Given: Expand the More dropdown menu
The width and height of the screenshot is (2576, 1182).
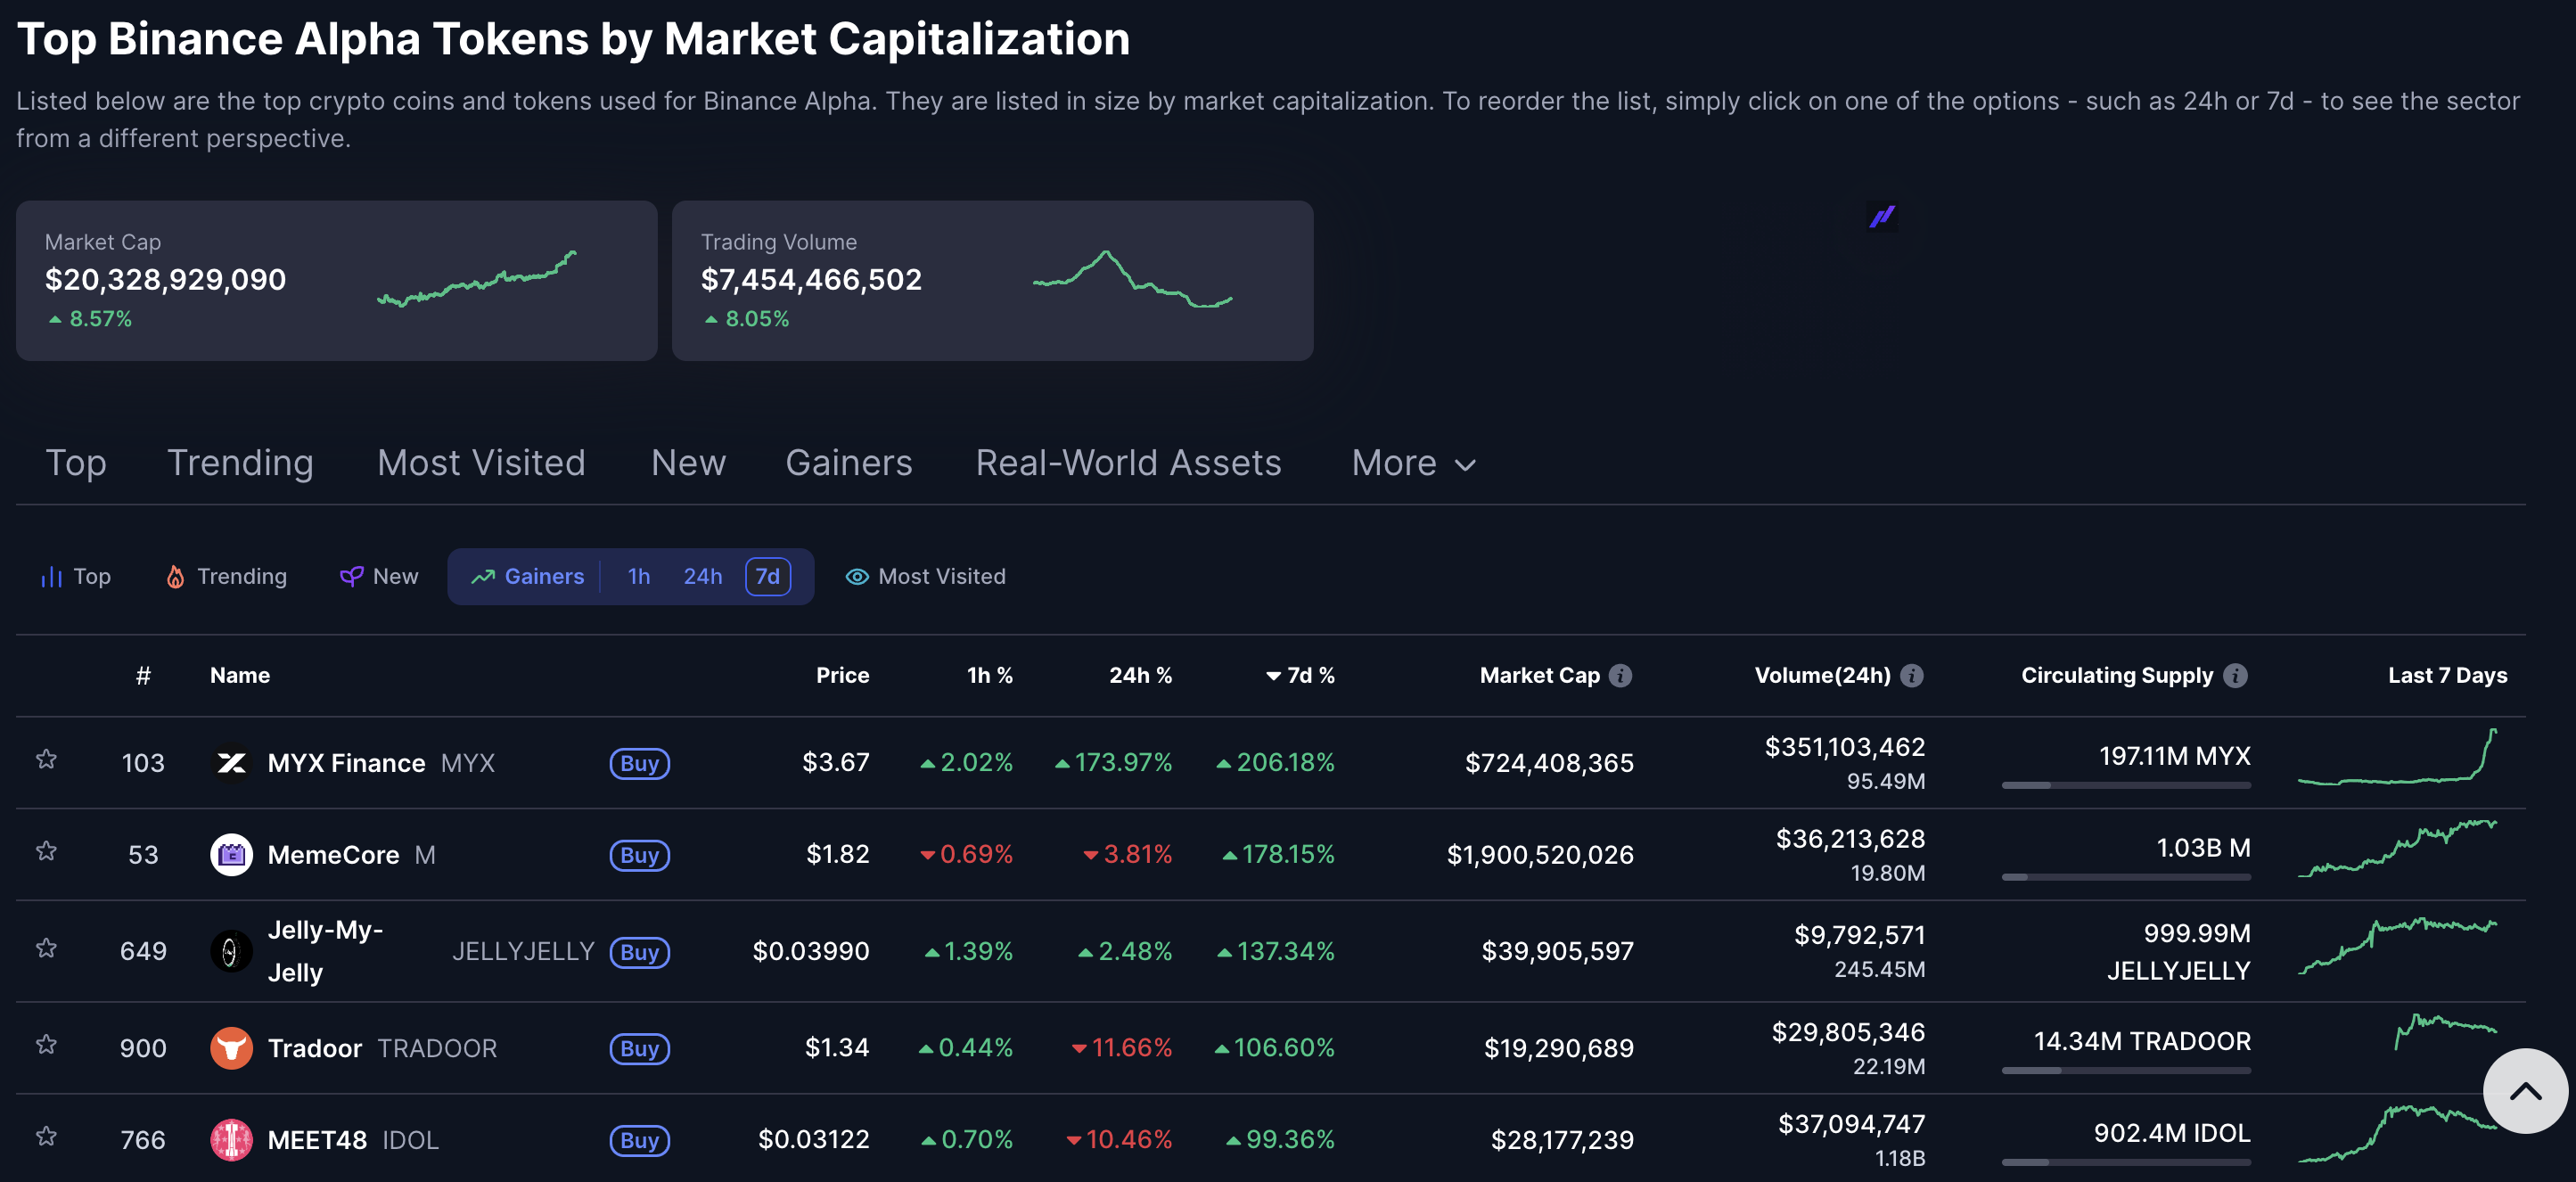Looking at the screenshot, I should click(x=1413, y=463).
